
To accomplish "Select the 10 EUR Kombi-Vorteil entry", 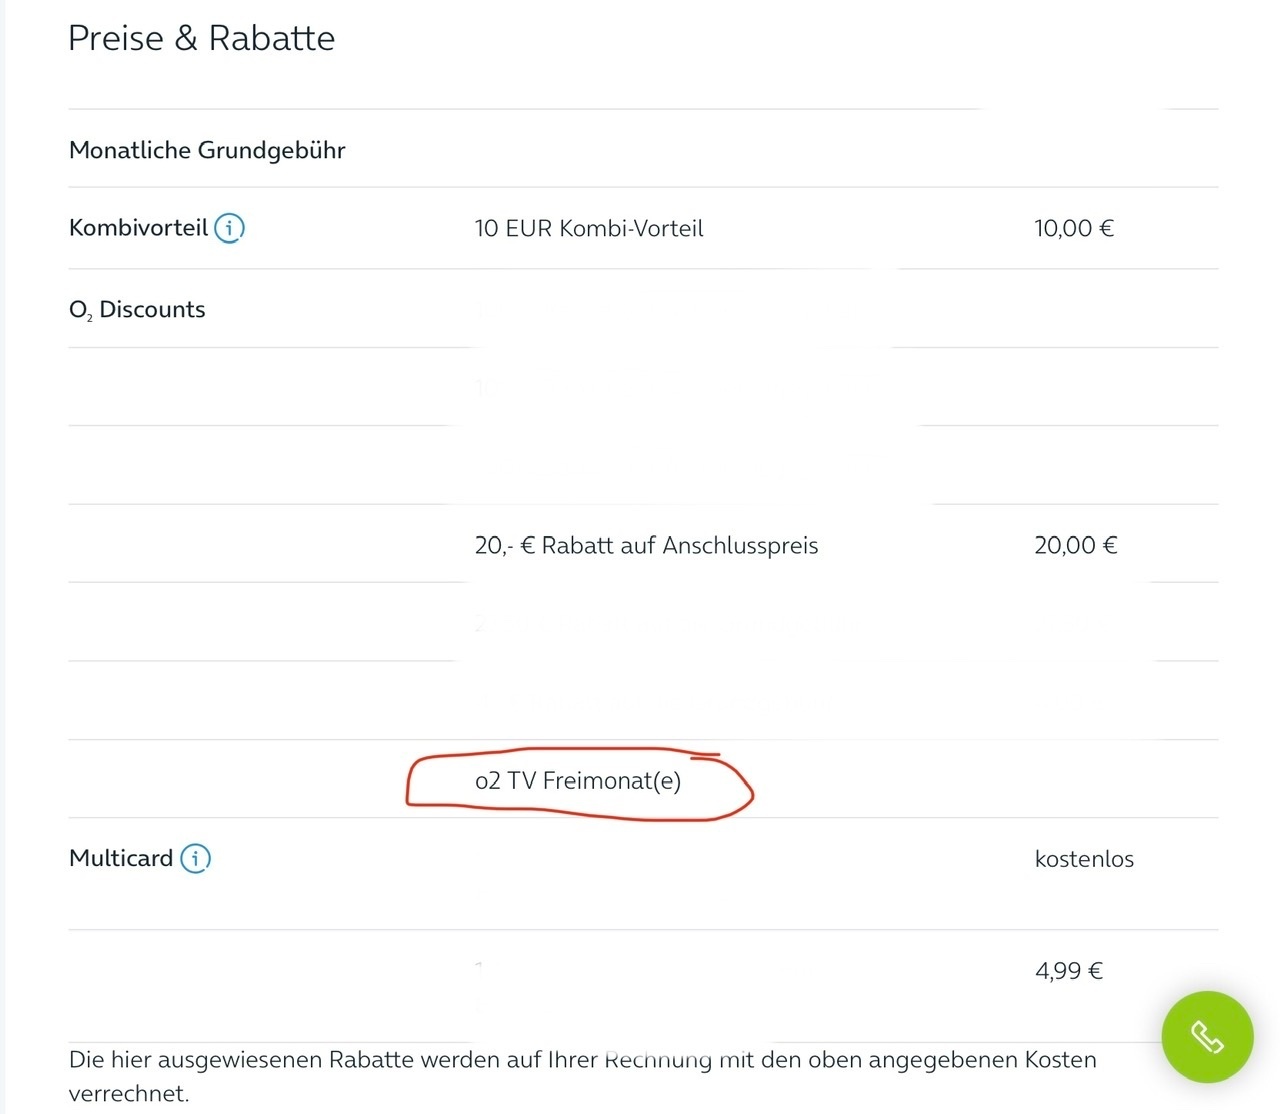I will pyautogui.click(x=589, y=229).
